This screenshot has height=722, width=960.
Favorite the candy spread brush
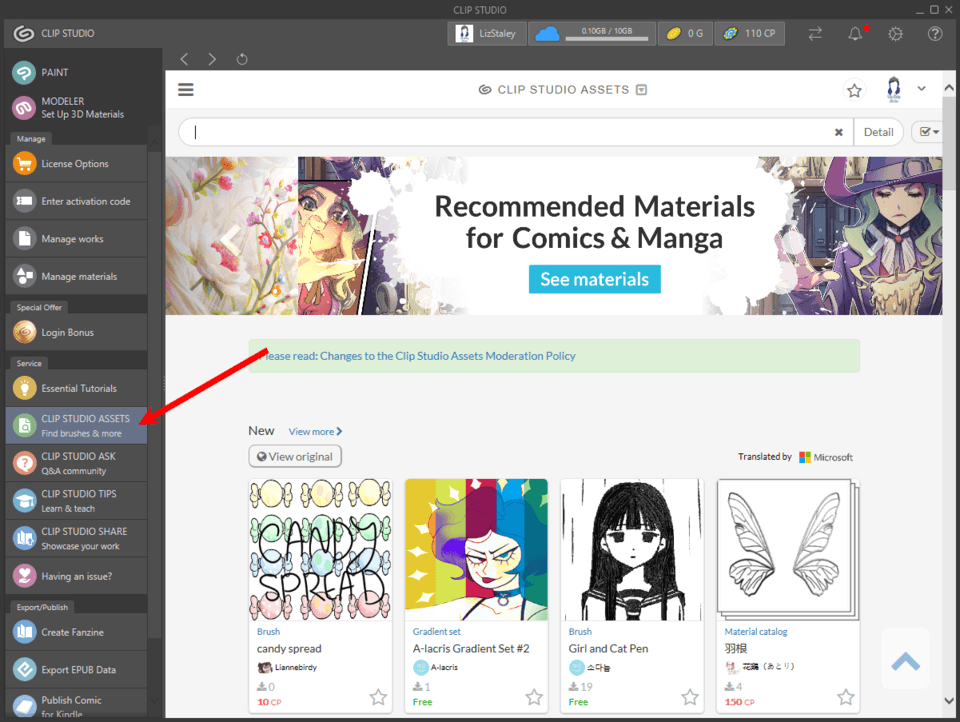tap(377, 698)
